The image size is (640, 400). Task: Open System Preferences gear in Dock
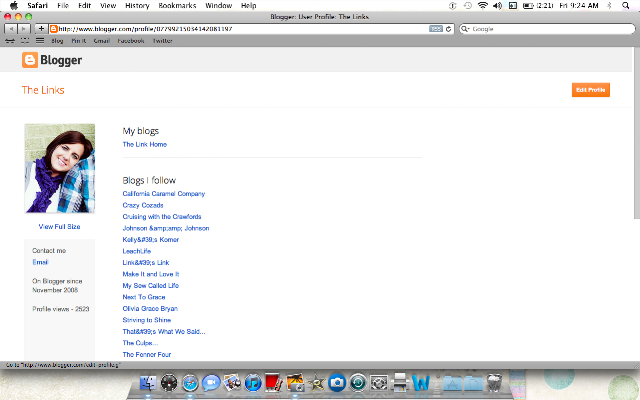click(x=379, y=383)
